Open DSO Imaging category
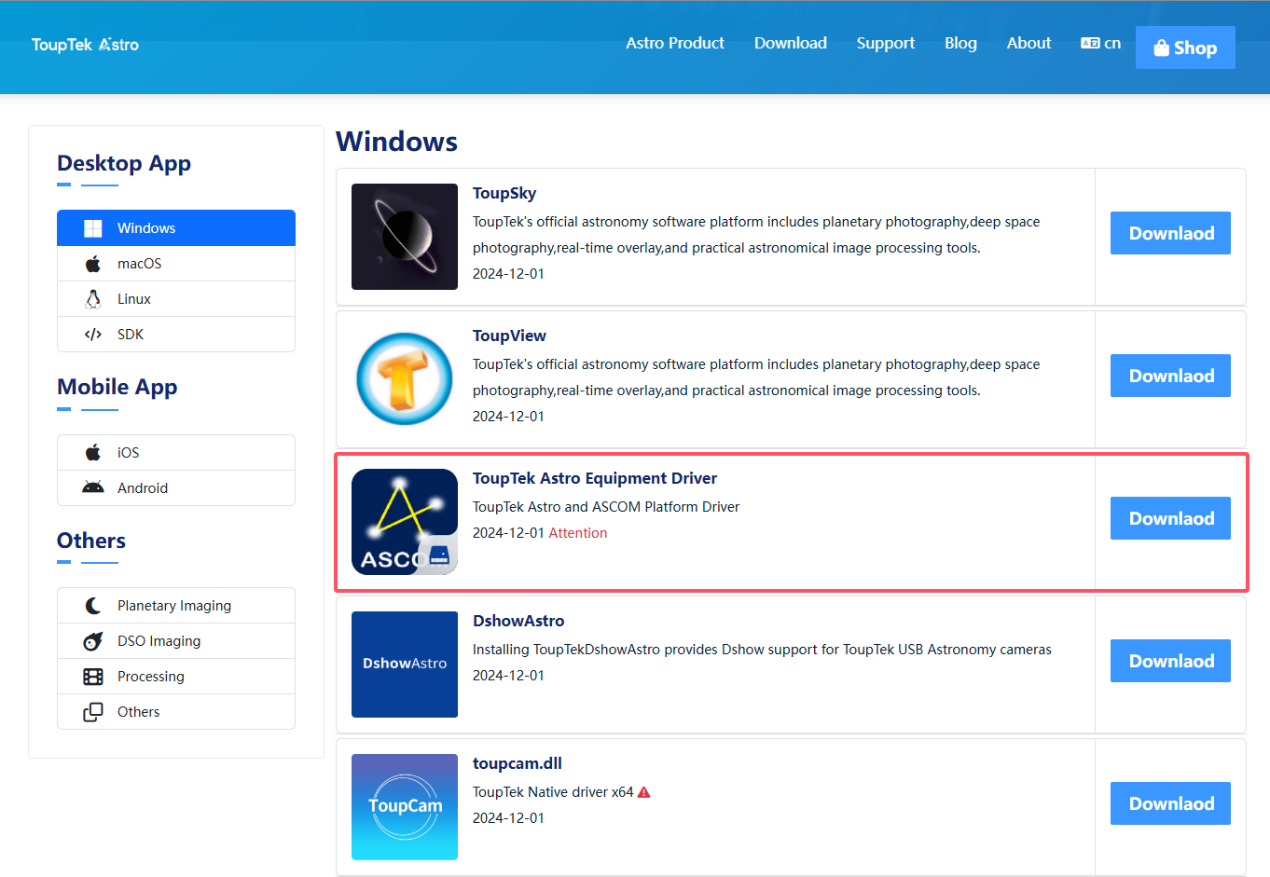The width and height of the screenshot is (1270, 877). (176, 641)
